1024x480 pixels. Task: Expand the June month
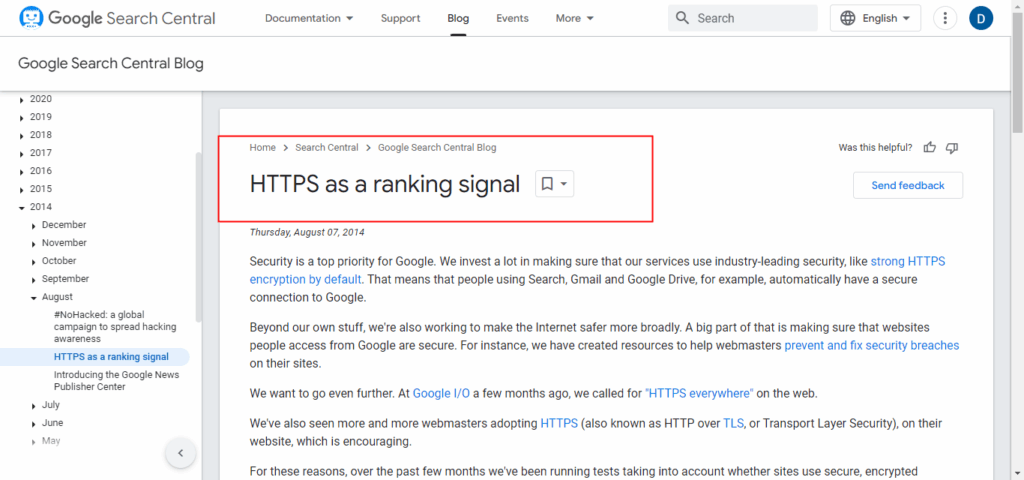point(33,423)
